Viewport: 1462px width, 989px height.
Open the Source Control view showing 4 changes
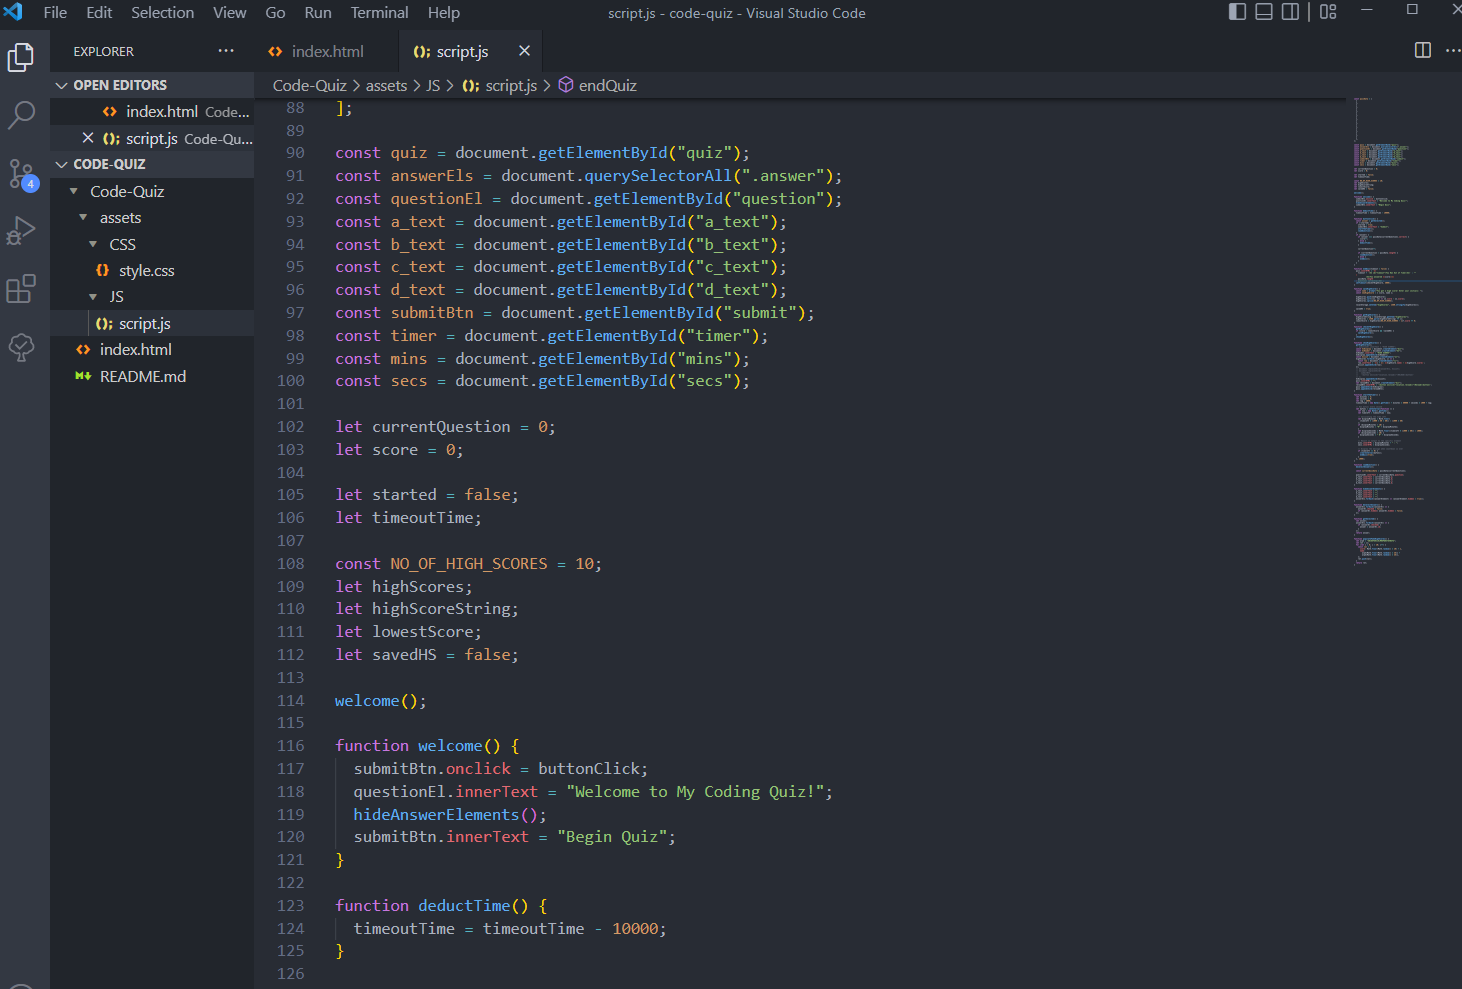(x=22, y=173)
